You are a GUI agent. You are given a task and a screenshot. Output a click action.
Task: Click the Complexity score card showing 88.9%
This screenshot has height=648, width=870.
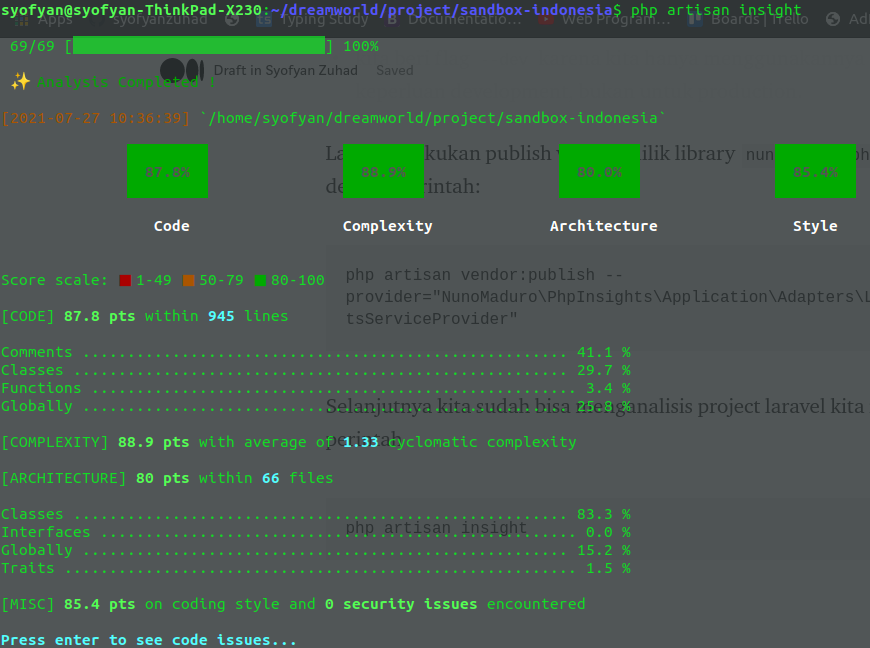(x=383, y=171)
